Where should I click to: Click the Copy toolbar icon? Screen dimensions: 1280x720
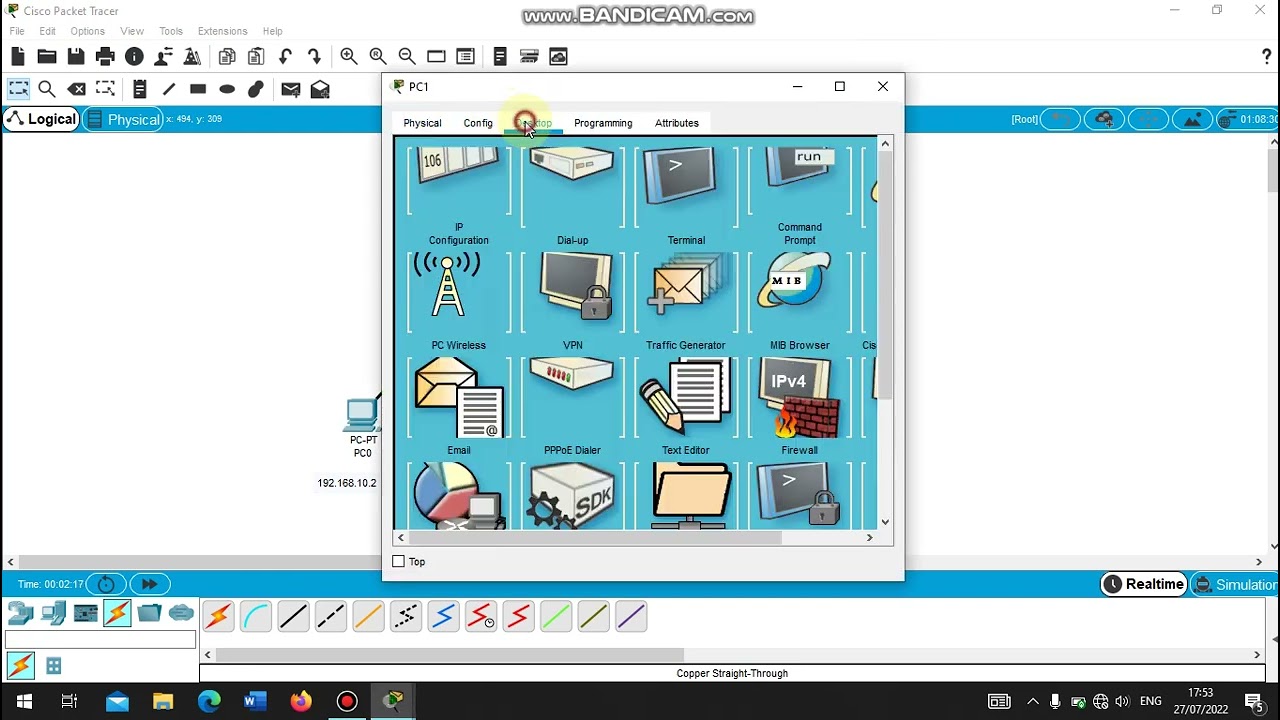pyautogui.click(x=227, y=56)
